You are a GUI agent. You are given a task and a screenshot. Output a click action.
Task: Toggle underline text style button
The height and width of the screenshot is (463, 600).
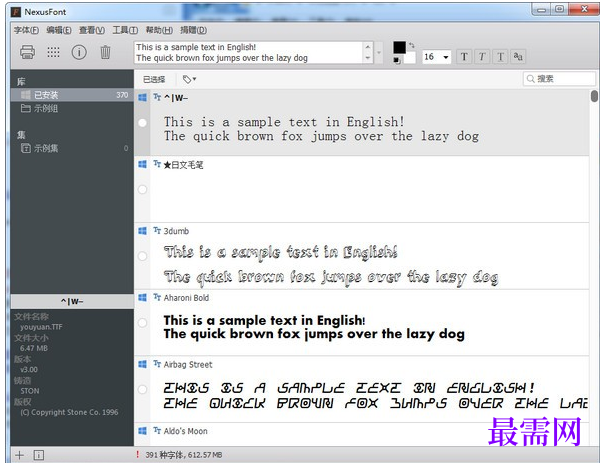pyautogui.click(x=500, y=57)
